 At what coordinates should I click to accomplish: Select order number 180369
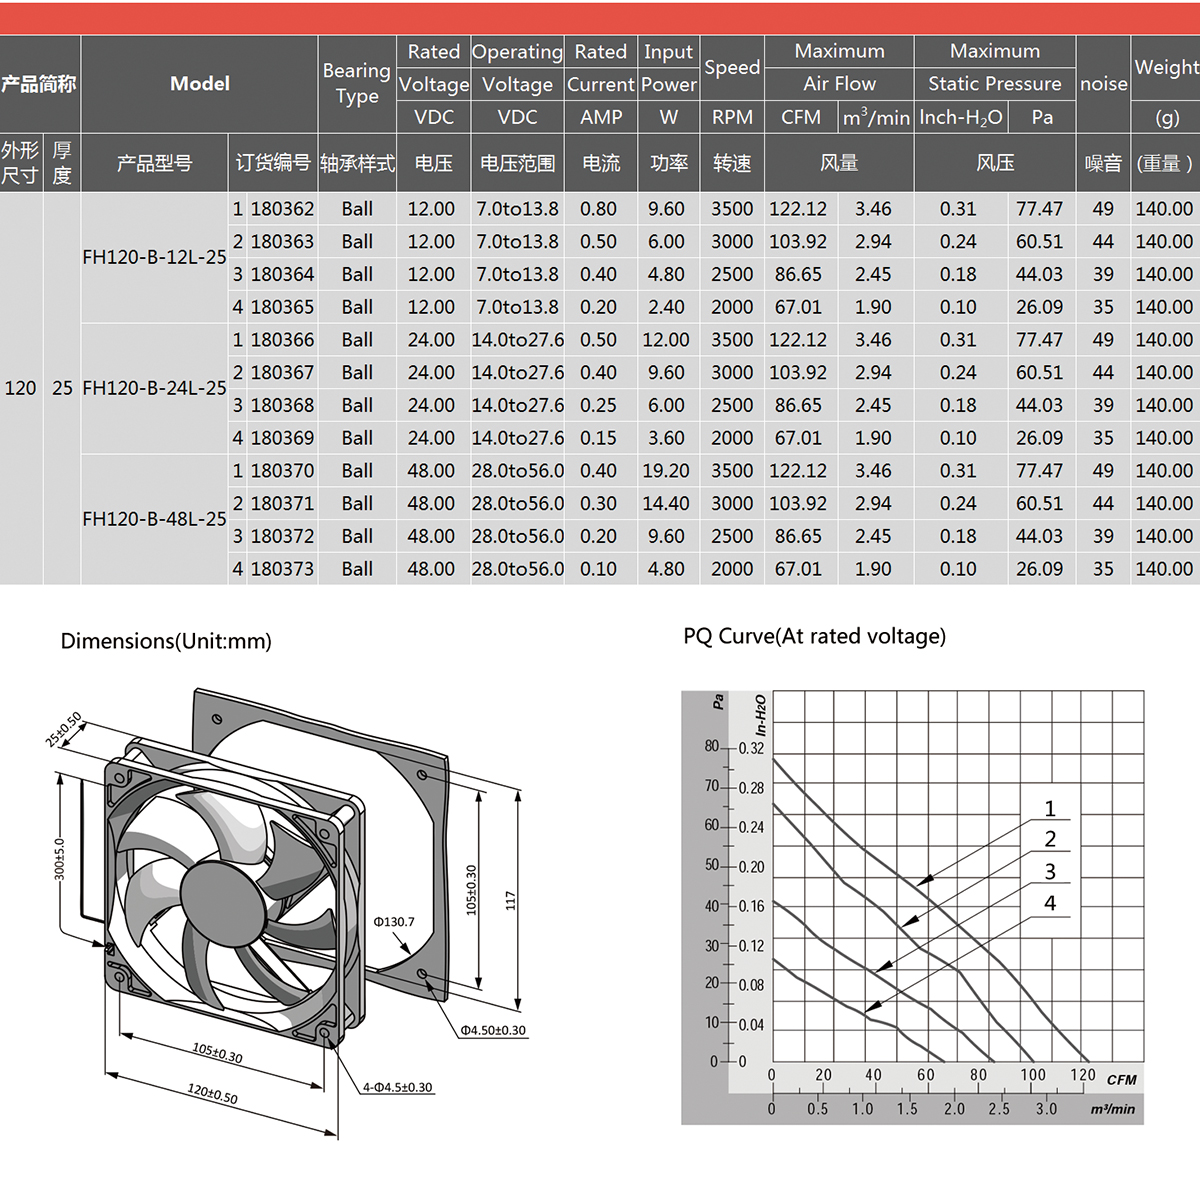(282, 438)
